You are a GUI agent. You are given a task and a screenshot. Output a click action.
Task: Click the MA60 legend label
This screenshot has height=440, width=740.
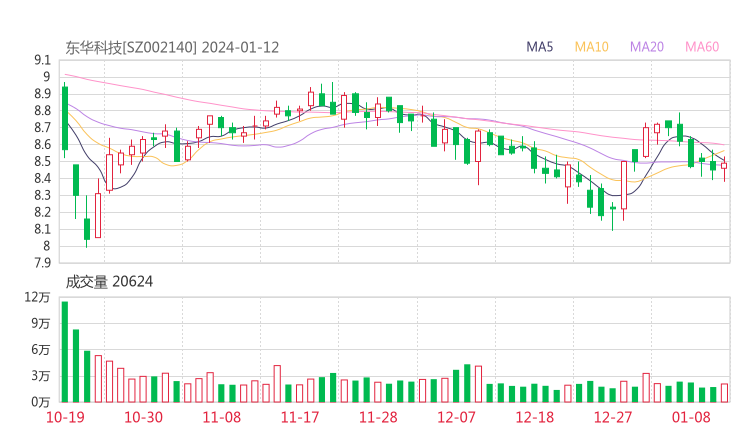click(x=702, y=47)
